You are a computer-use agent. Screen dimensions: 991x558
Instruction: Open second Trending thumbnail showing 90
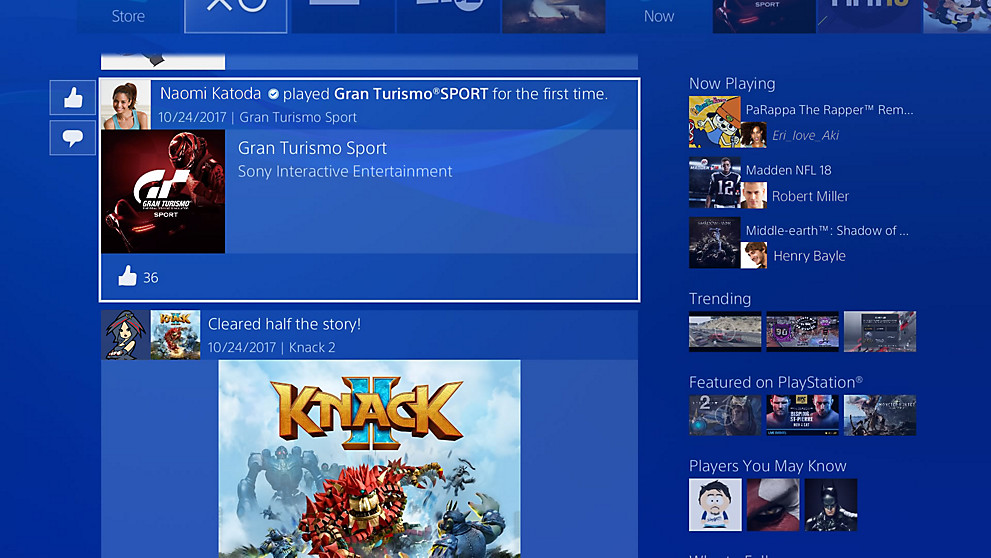coord(803,331)
